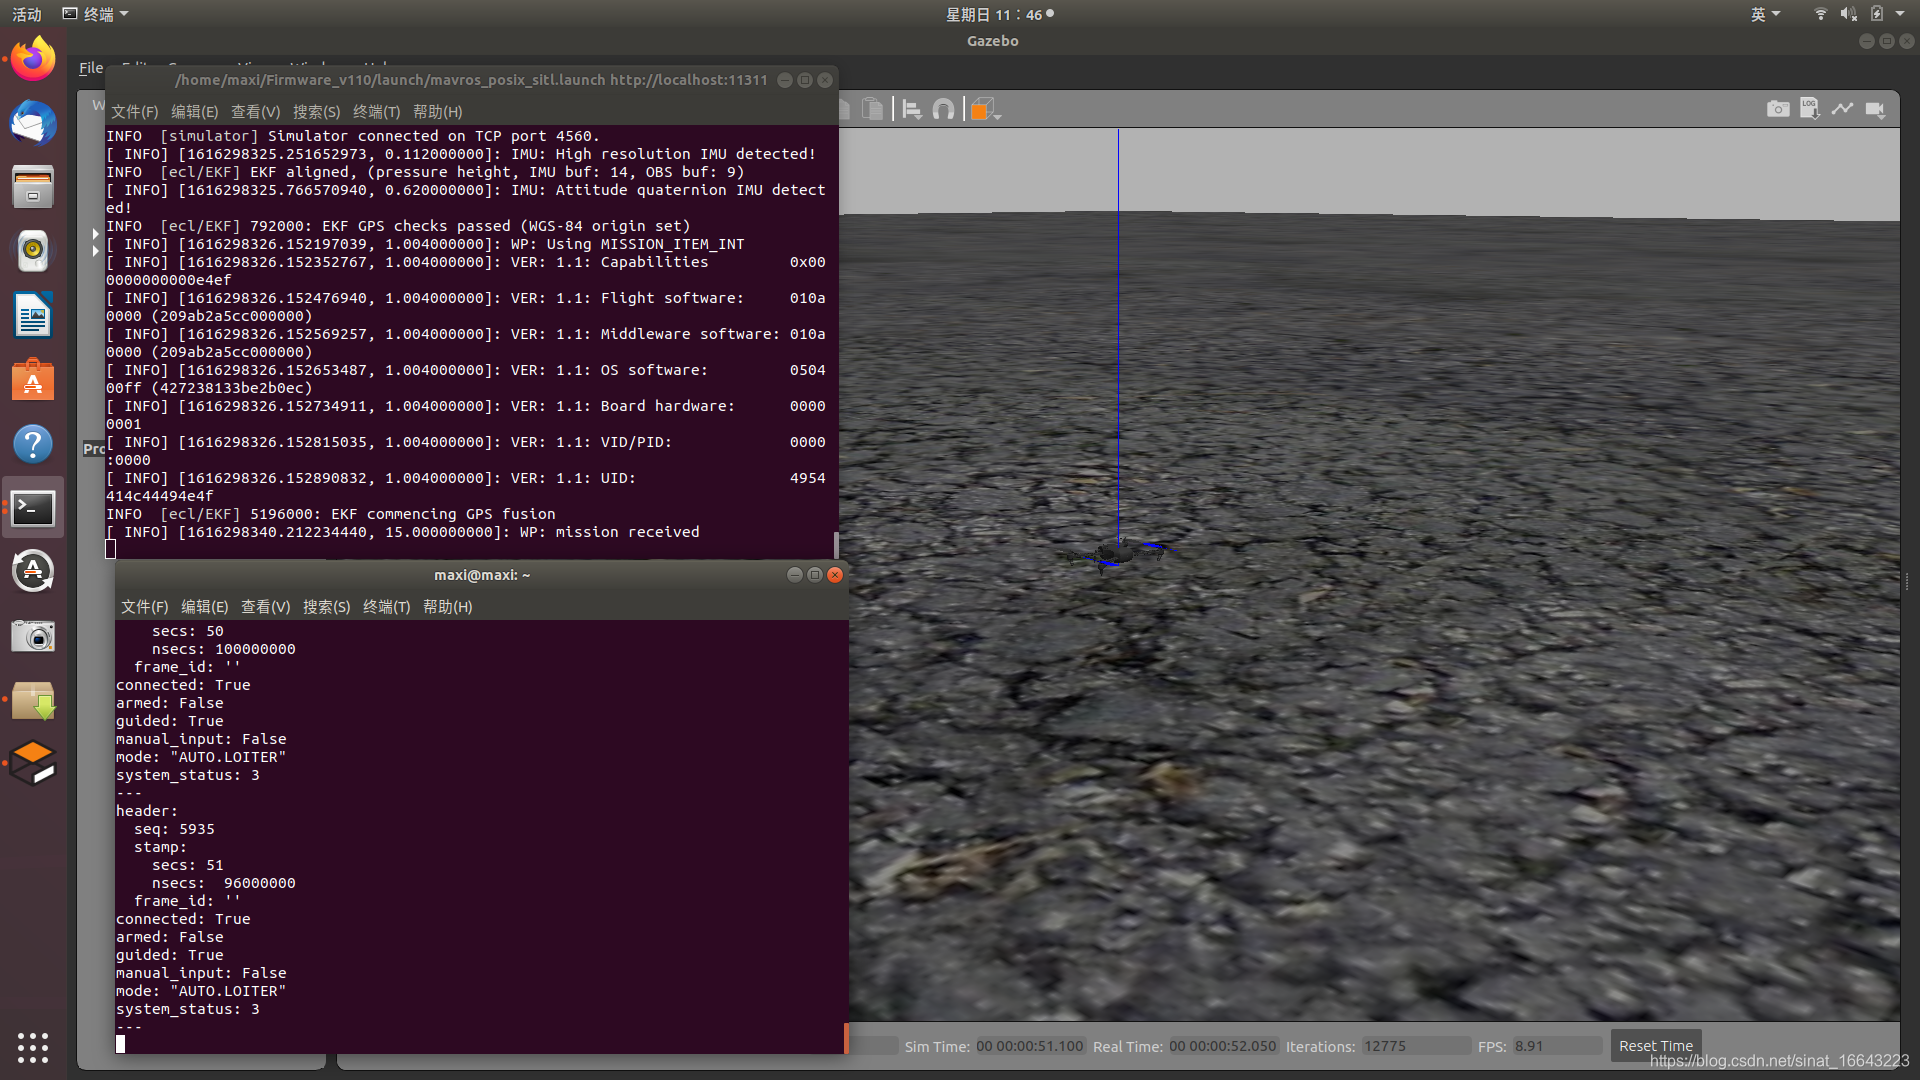Open Show Applications grid in dock
The height and width of the screenshot is (1080, 1920).
pos(33,1047)
